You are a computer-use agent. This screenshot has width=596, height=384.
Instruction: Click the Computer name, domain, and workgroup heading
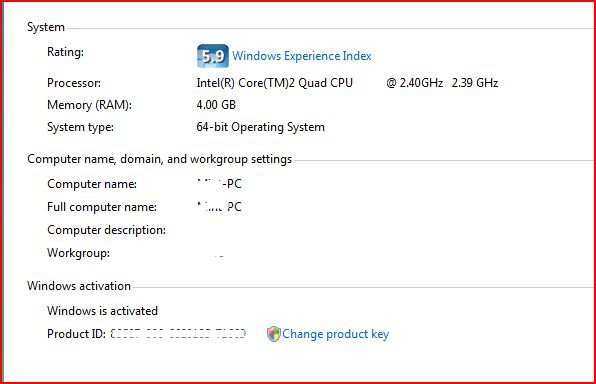point(160,159)
